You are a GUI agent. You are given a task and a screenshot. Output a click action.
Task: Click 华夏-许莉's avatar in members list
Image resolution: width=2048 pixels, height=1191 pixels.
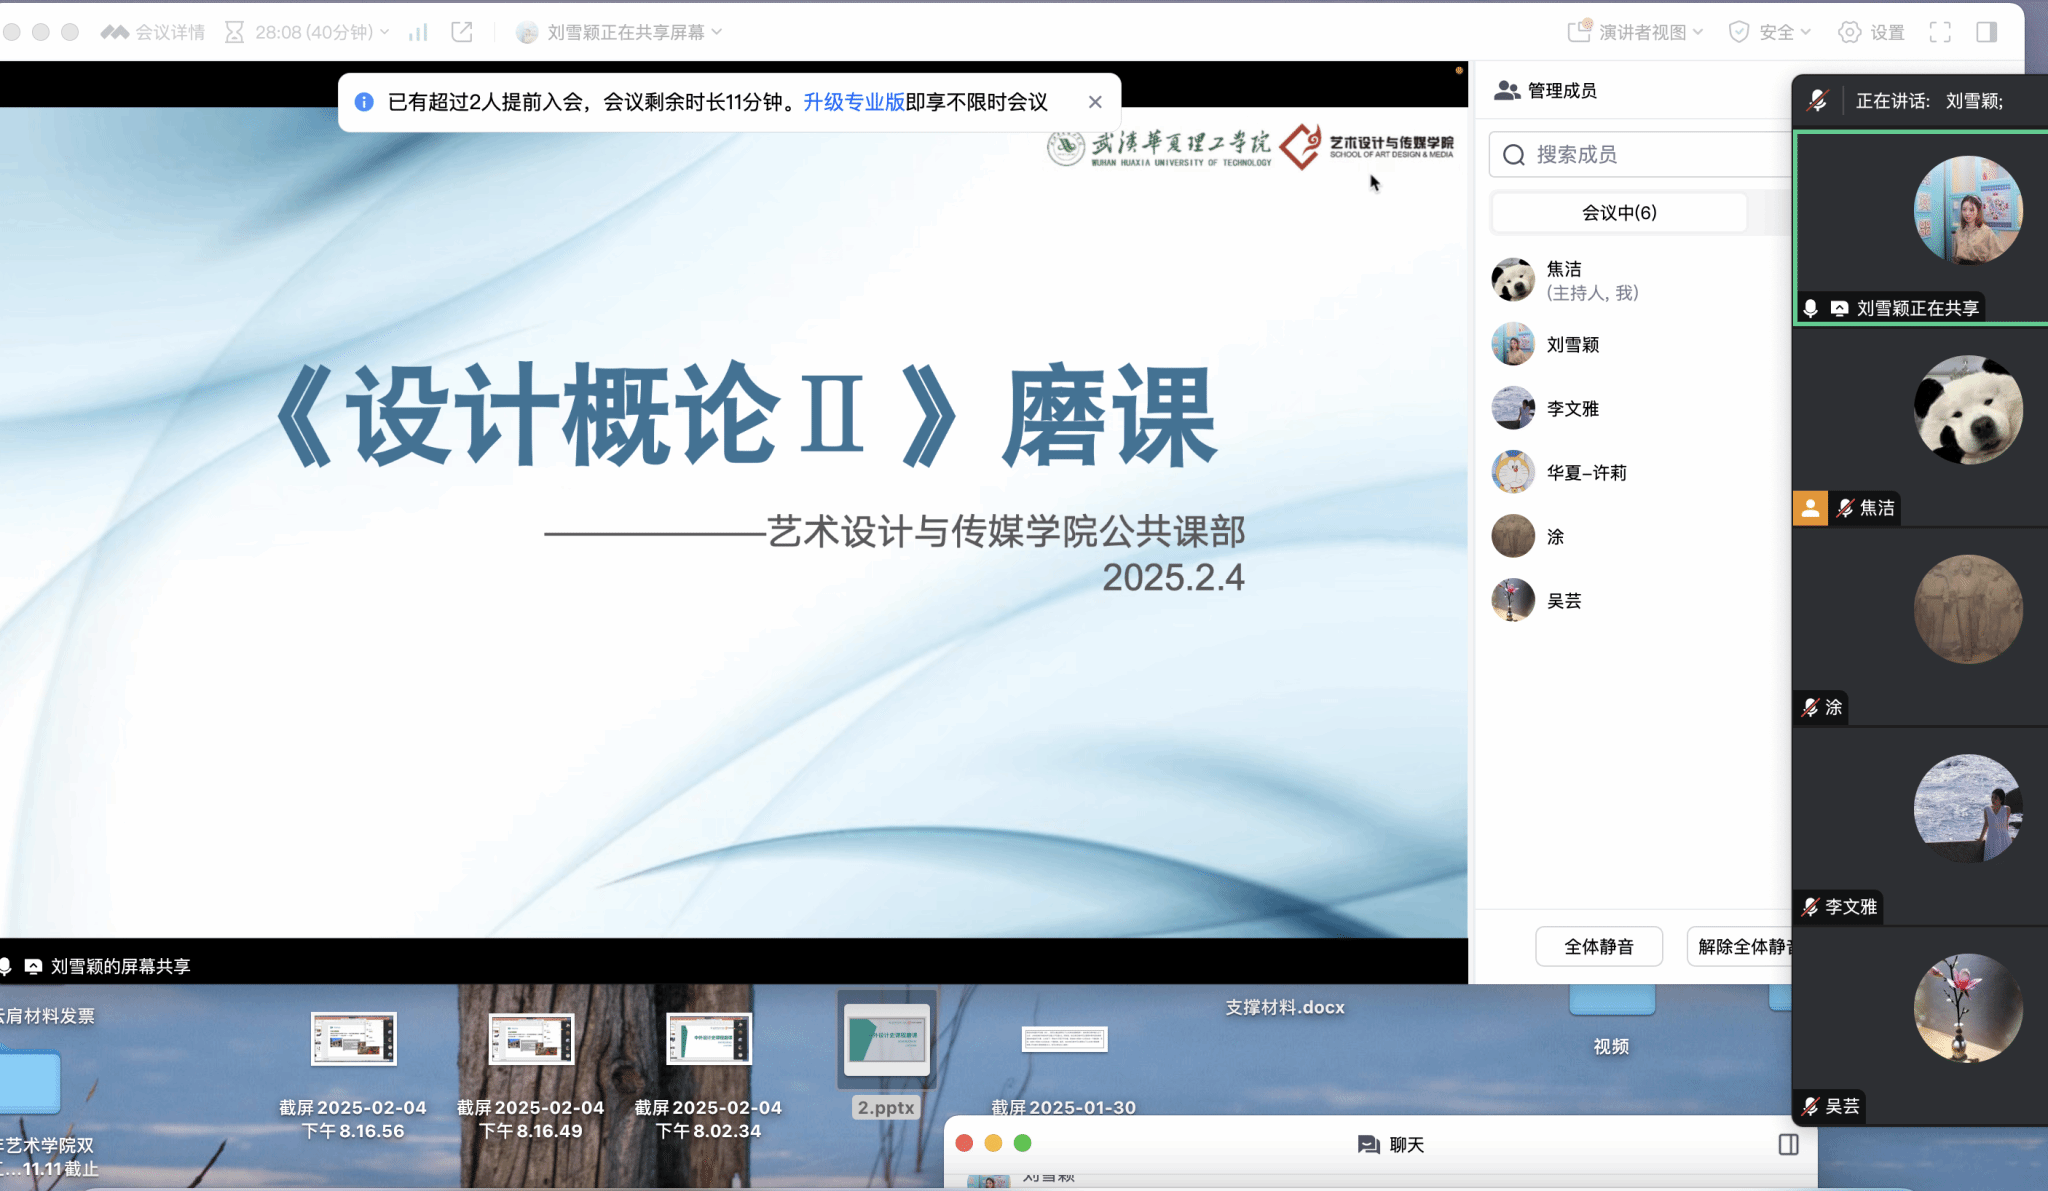(1513, 472)
